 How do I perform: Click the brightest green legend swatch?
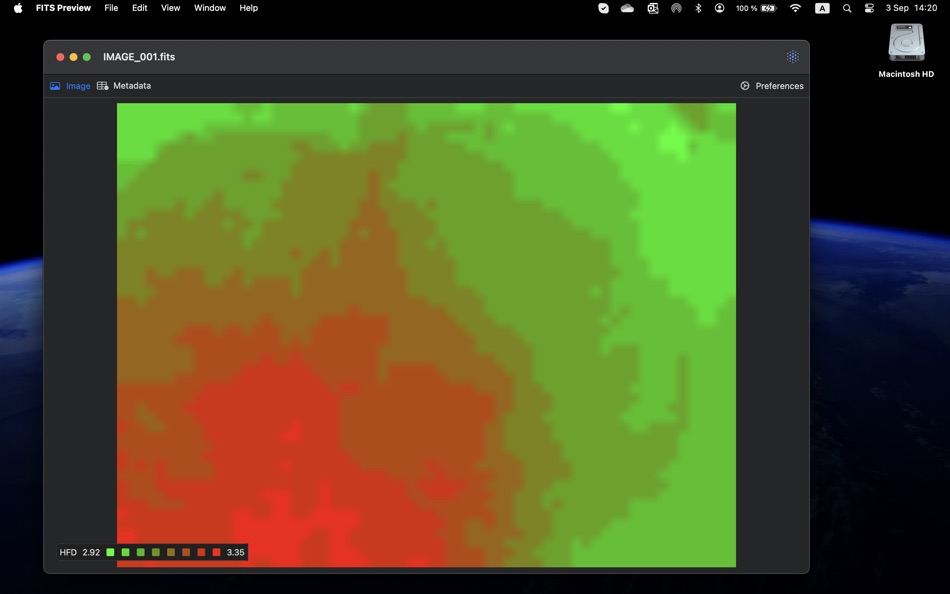click(x=110, y=552)
